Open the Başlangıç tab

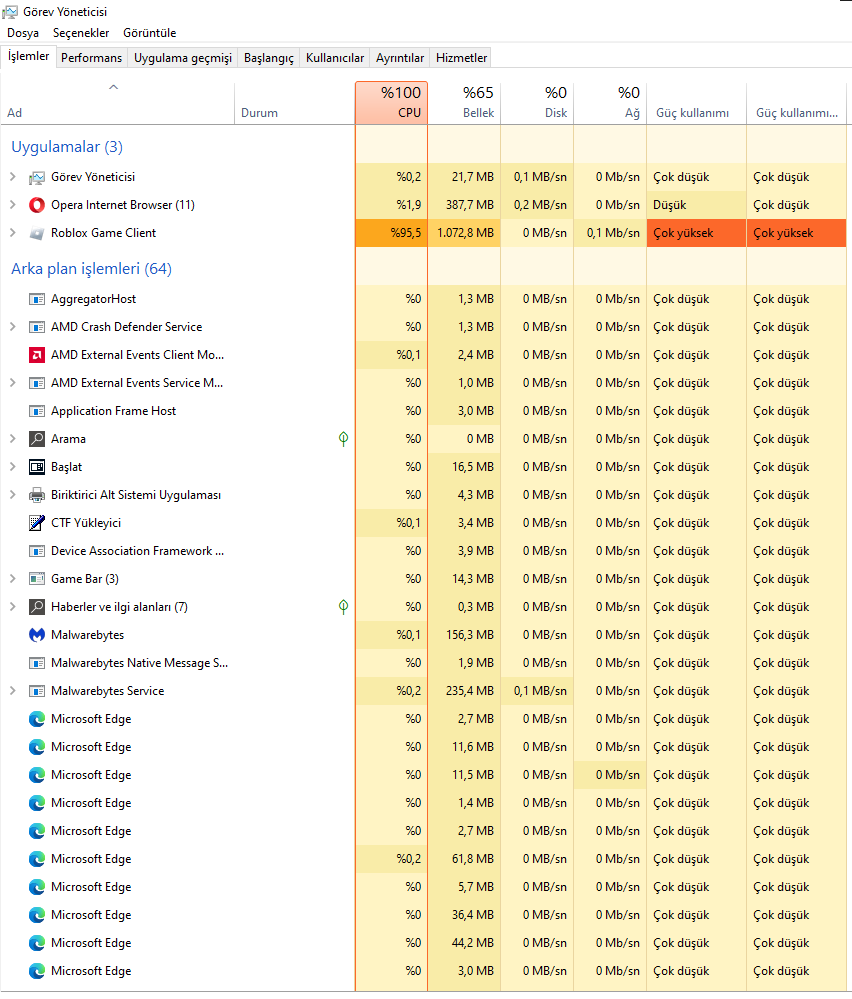click(x=269, y=58)
